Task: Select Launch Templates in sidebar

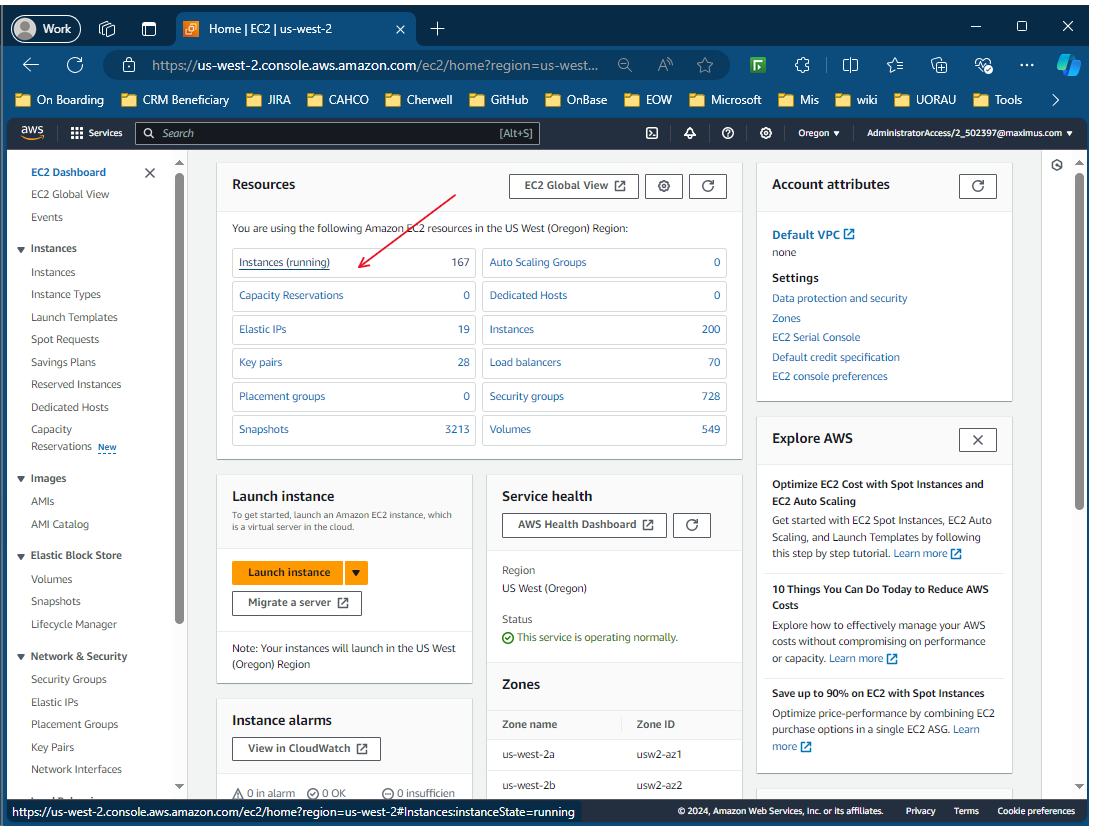Action: coord(74,317)
